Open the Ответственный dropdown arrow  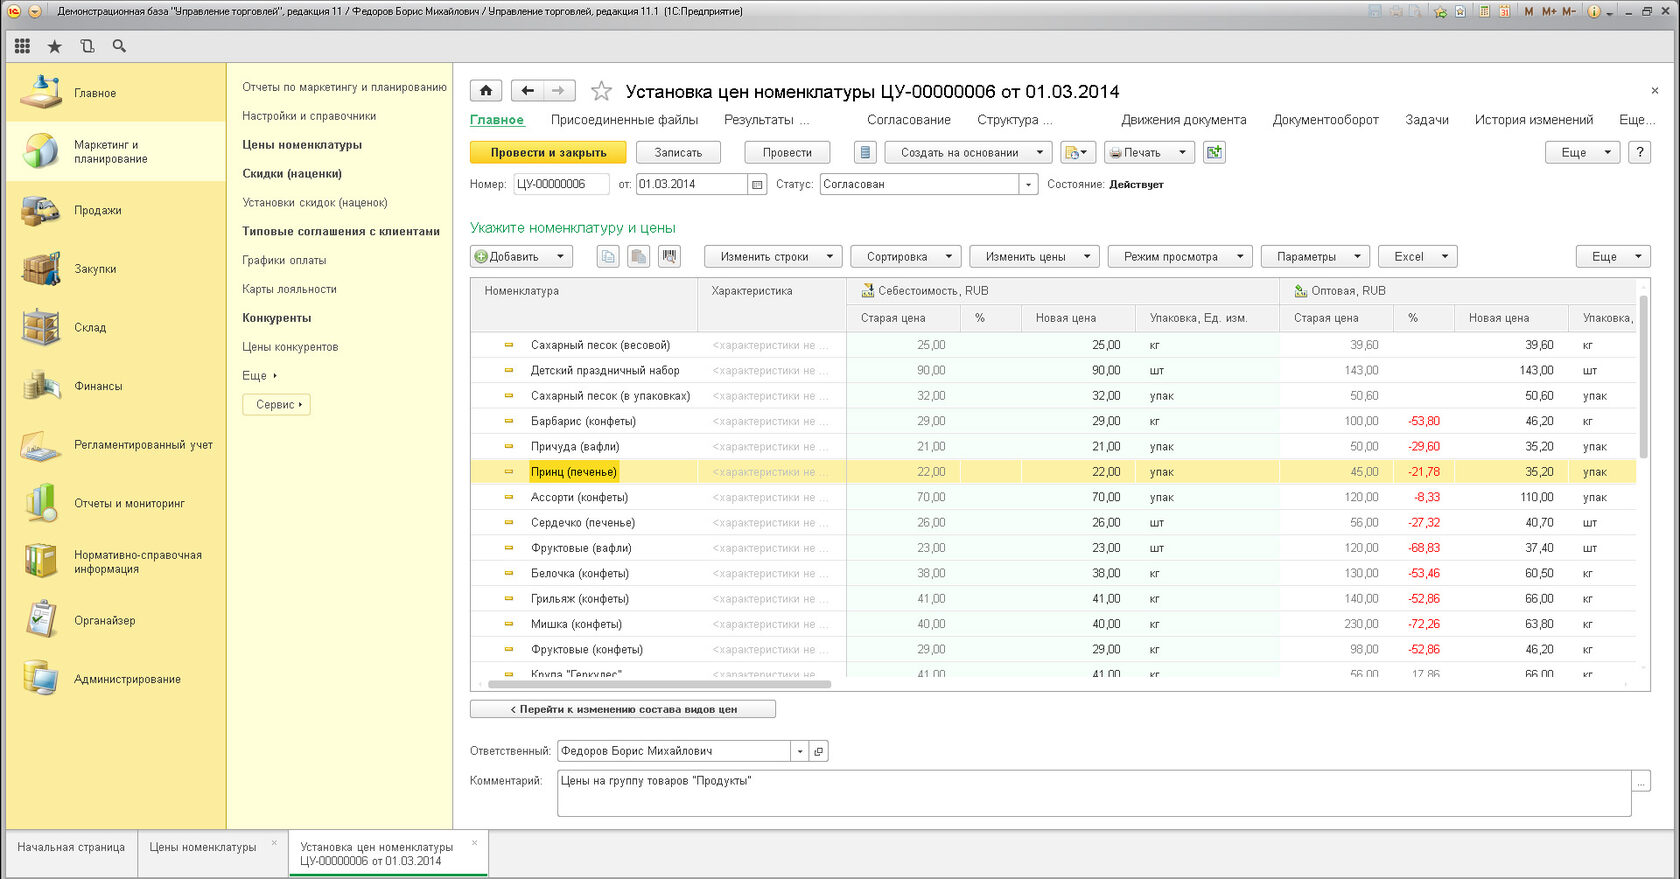pyautogui.click(x=799, y=751)
